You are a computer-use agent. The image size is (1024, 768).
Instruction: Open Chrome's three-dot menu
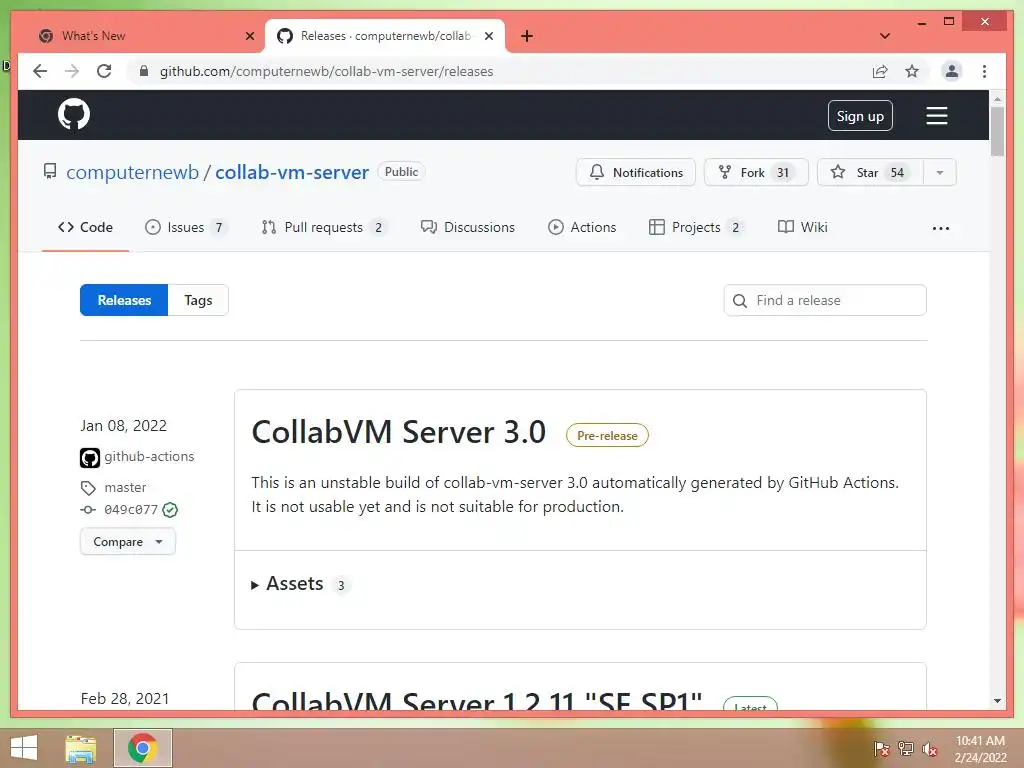pos(984,71)
